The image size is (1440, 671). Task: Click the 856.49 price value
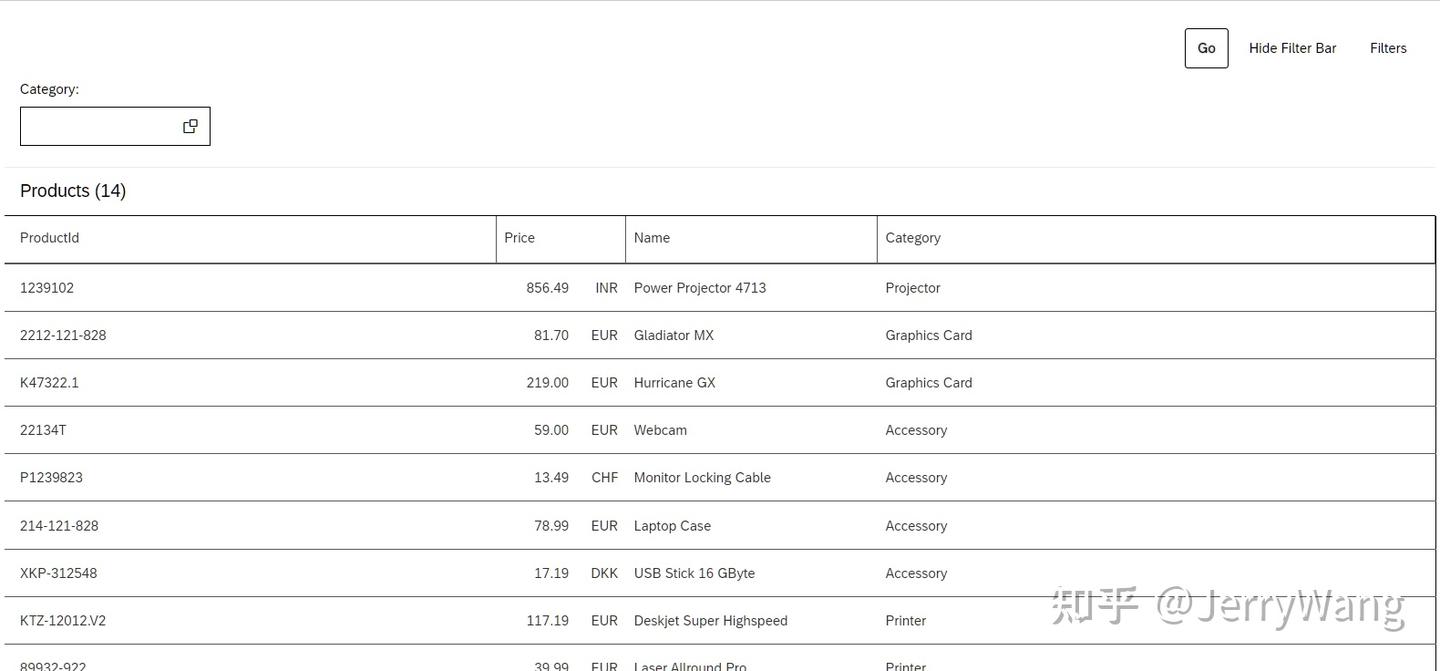547,288
